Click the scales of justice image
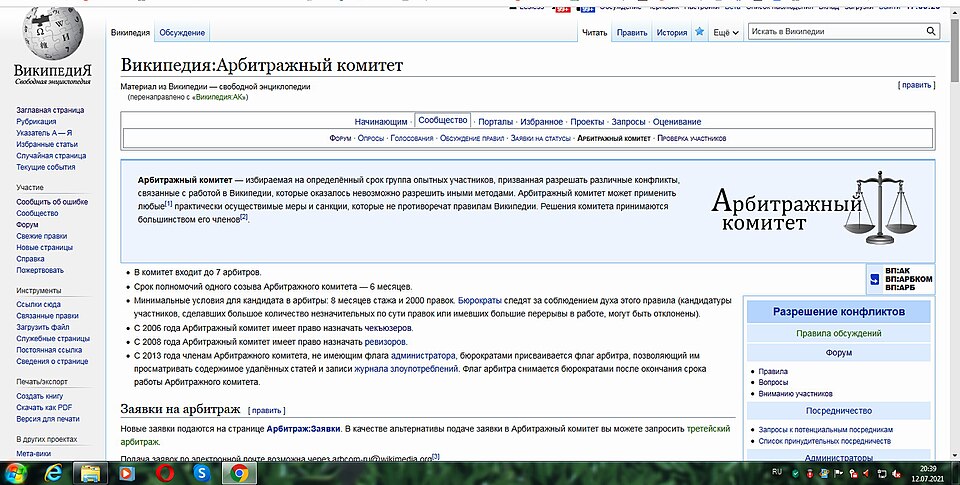The image size is (960, 485). 880,208
